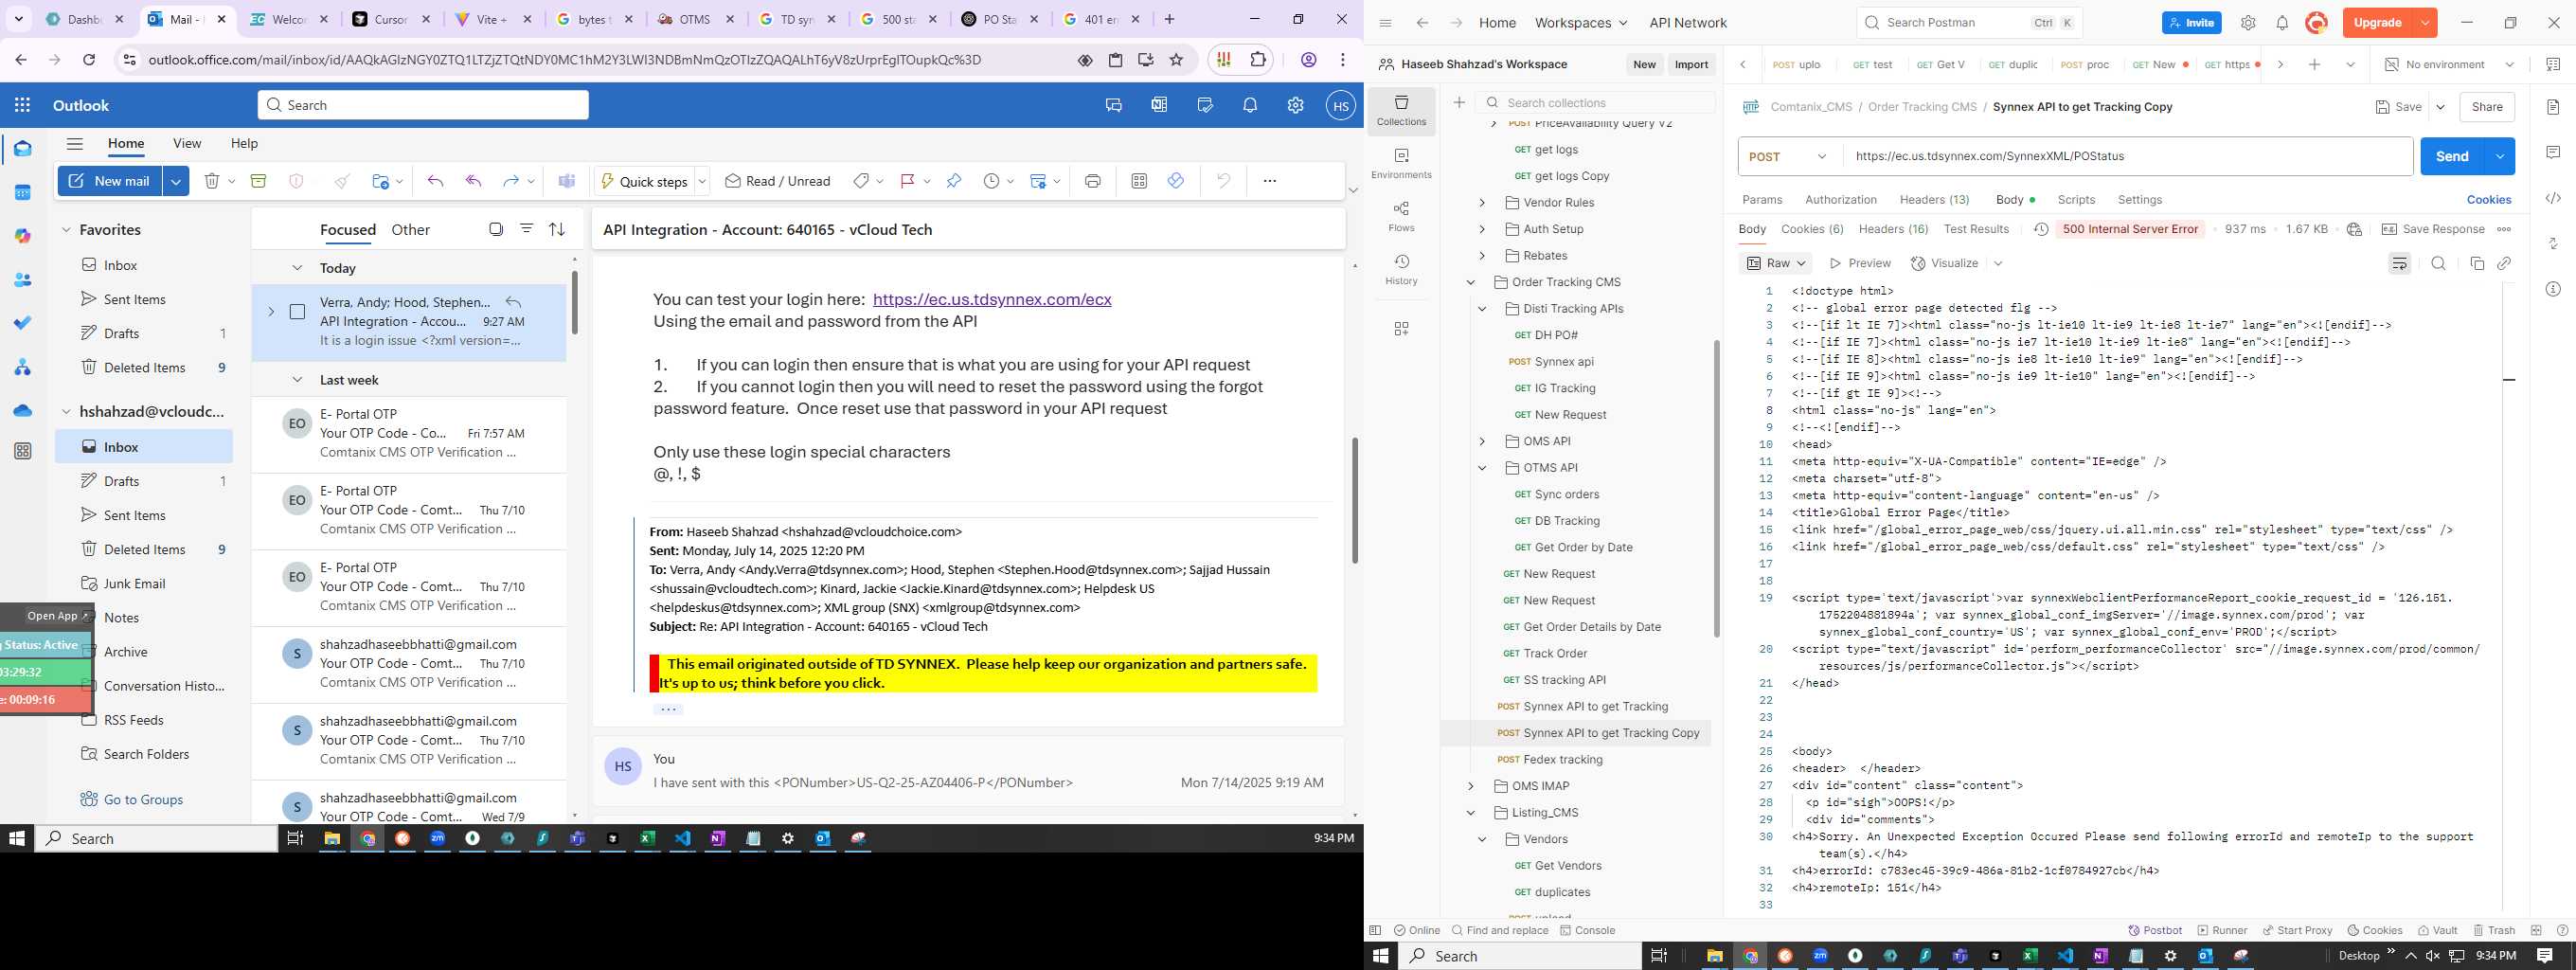This screenshot has height=970, width=2576.
Task: Click the Visual Studio Code icon in taskbar
Action: [683, 838]
